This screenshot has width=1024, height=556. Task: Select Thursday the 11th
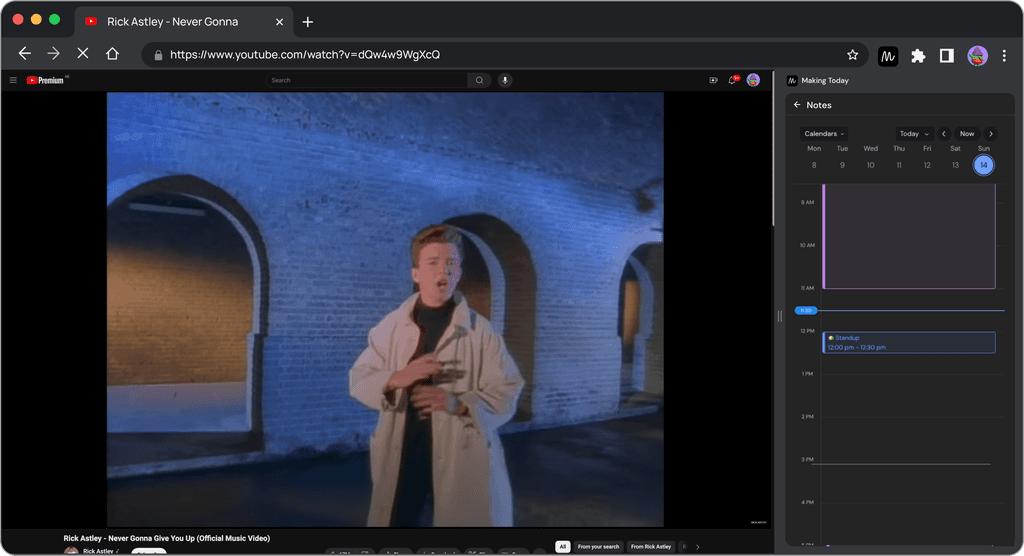tap(899, 165)
